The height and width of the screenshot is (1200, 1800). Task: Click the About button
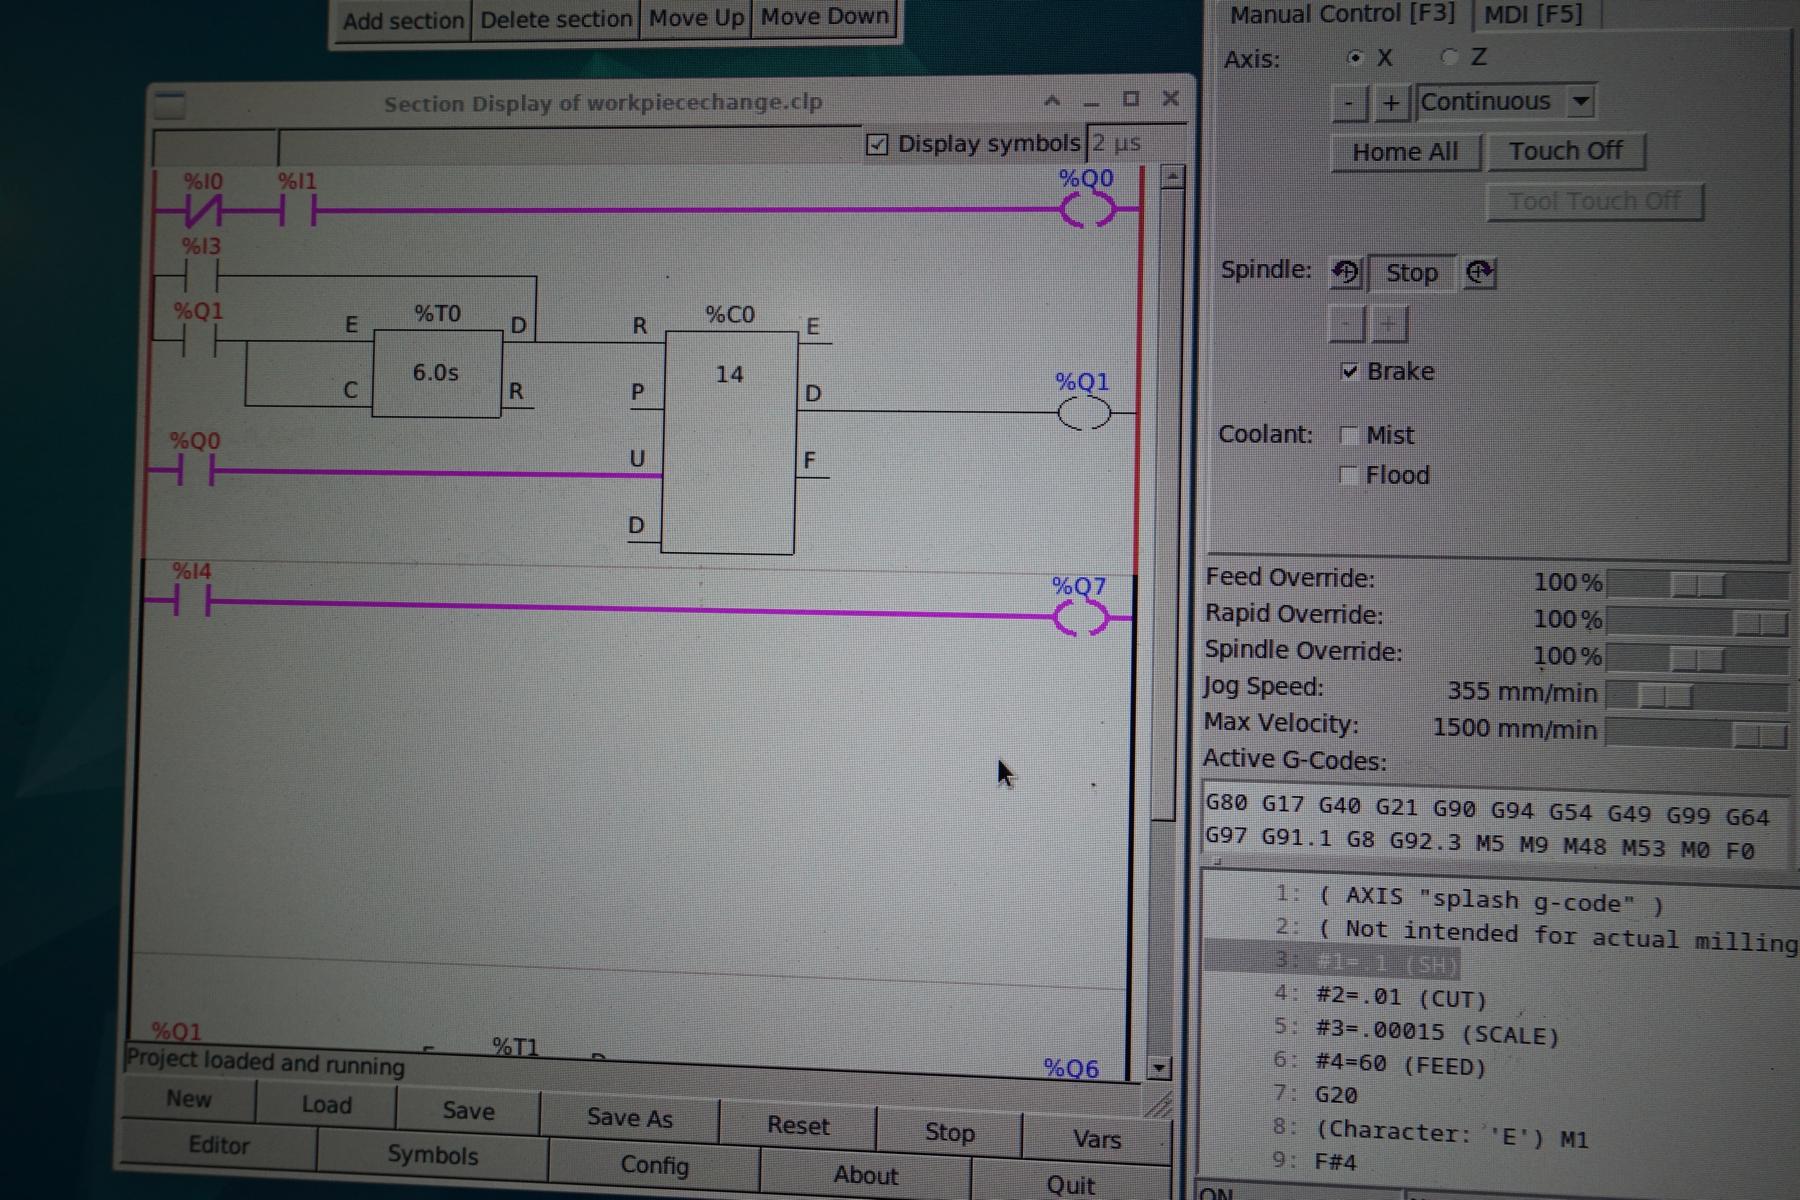pos(865,1175)
